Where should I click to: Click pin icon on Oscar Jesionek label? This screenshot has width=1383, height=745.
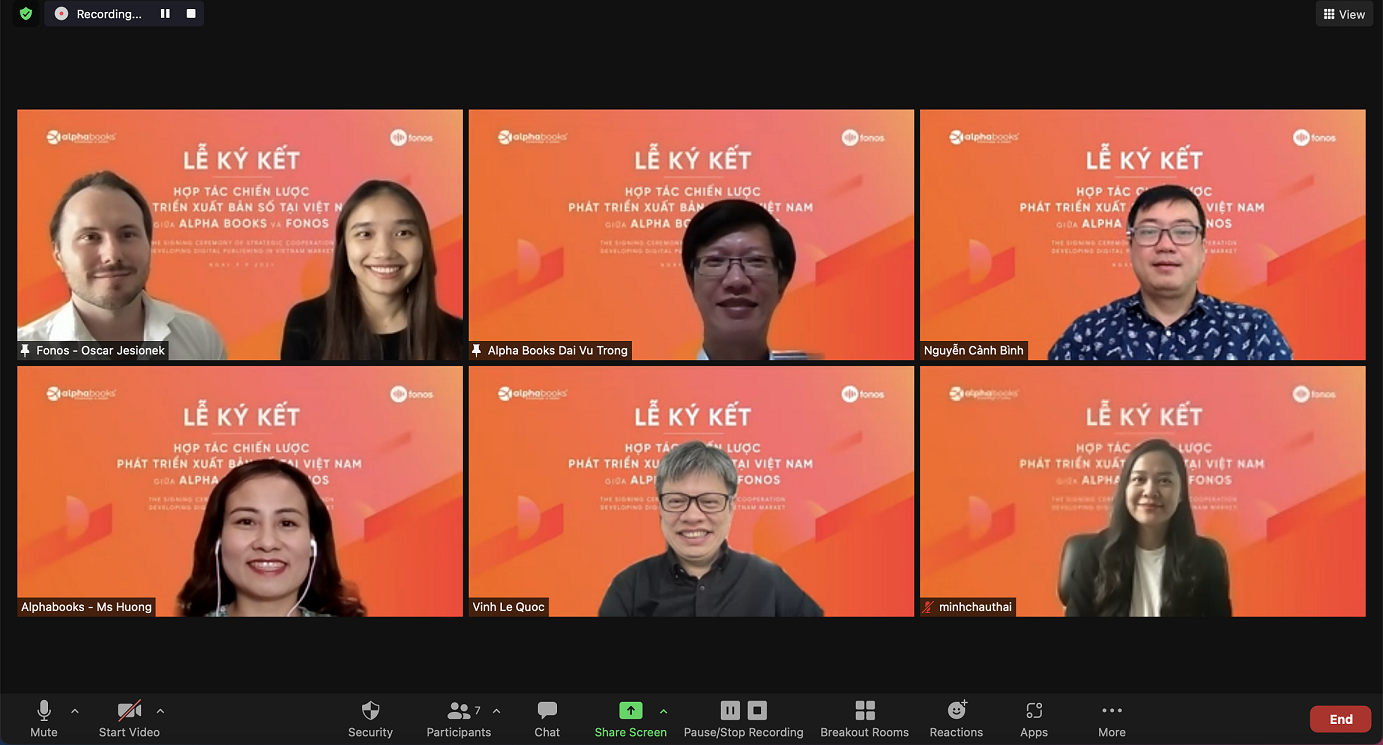[25, 351]
